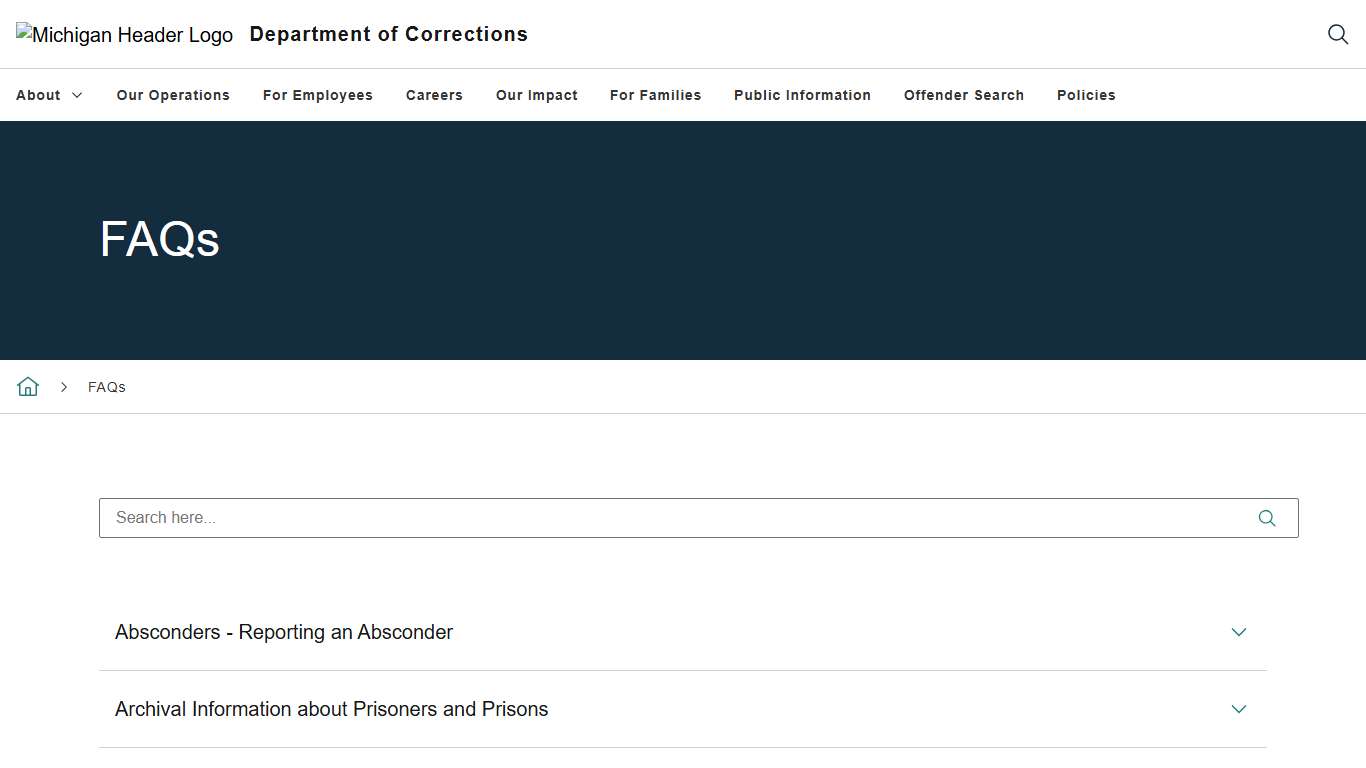Open the For Families section
The image size is (1366, 768).
(656, 95)
